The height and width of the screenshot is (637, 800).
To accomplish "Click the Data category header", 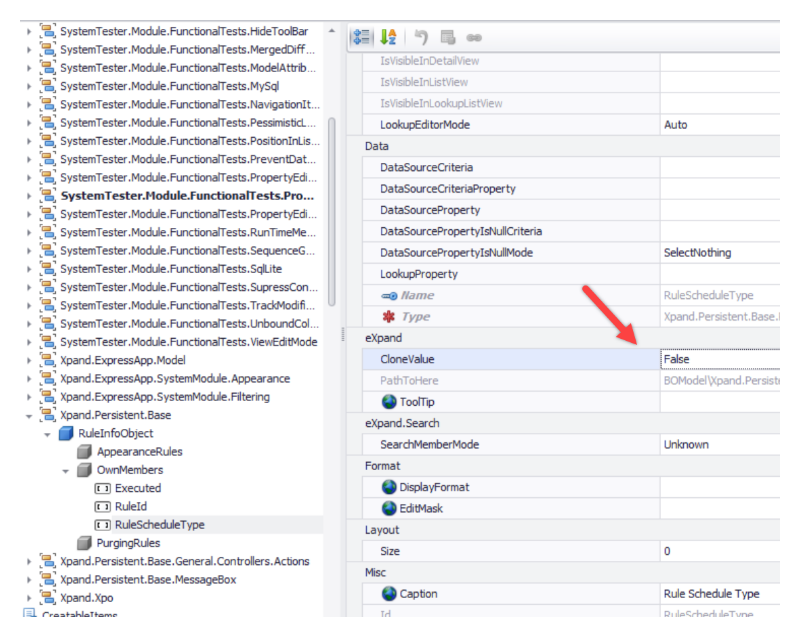I will [x=377, y=146].
